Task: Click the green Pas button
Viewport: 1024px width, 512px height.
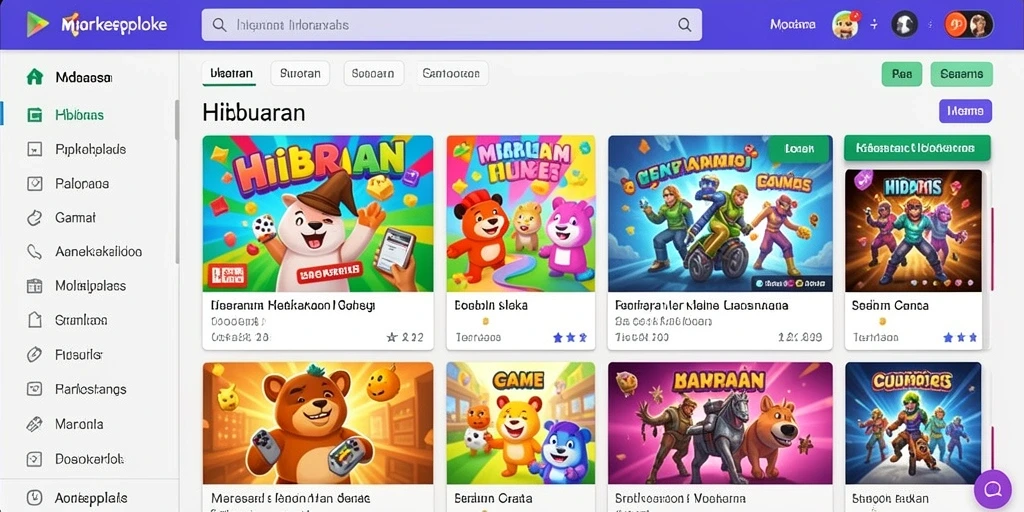Action: (902, 74)
